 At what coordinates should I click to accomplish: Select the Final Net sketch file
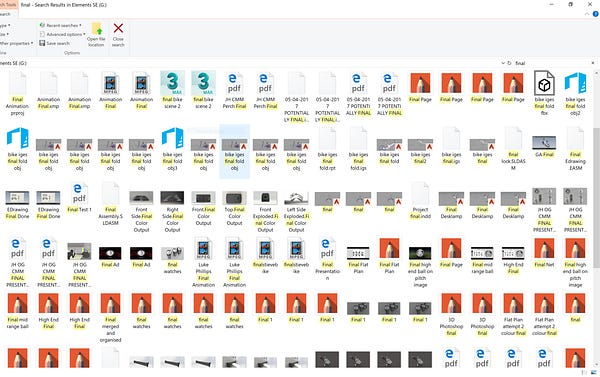(x=544, y=253)
